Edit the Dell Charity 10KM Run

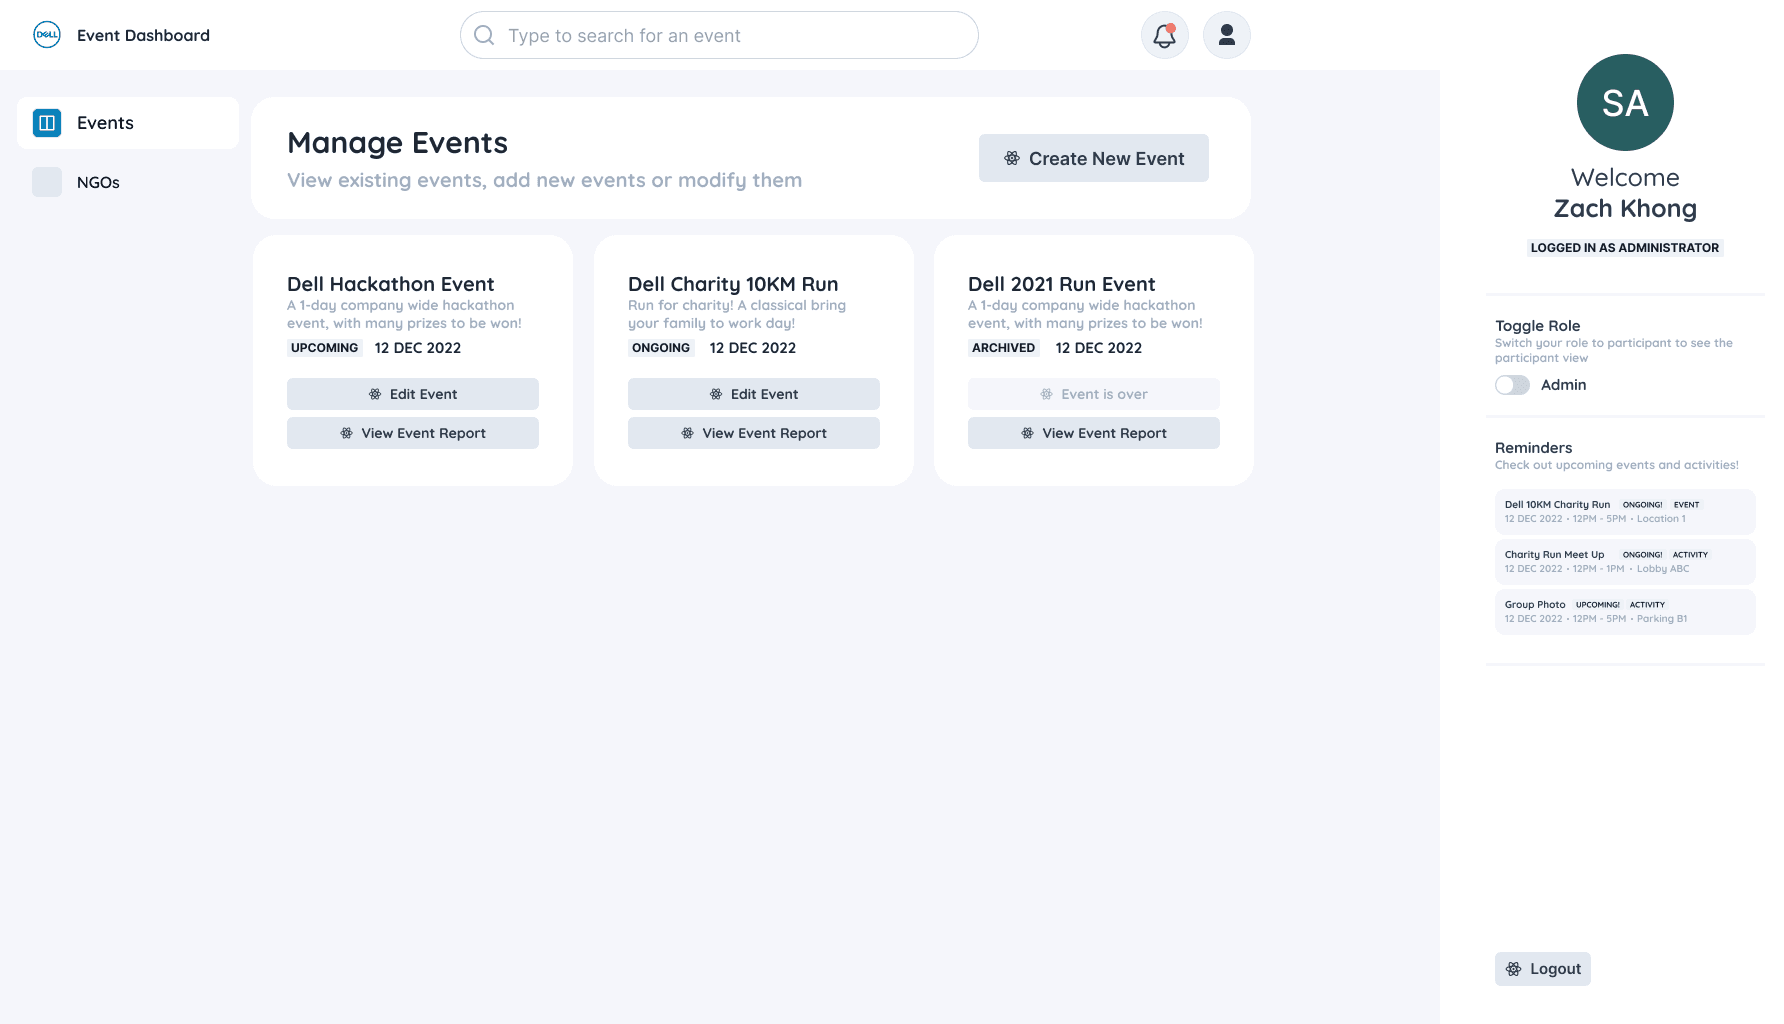[x=754, y=394]
